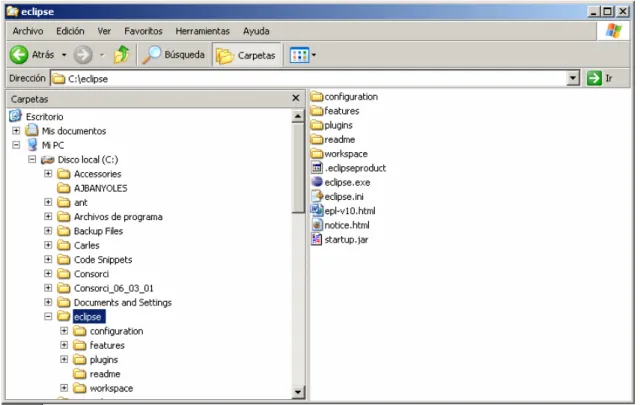Click the Up one level folder icon

tap(121, 55)
